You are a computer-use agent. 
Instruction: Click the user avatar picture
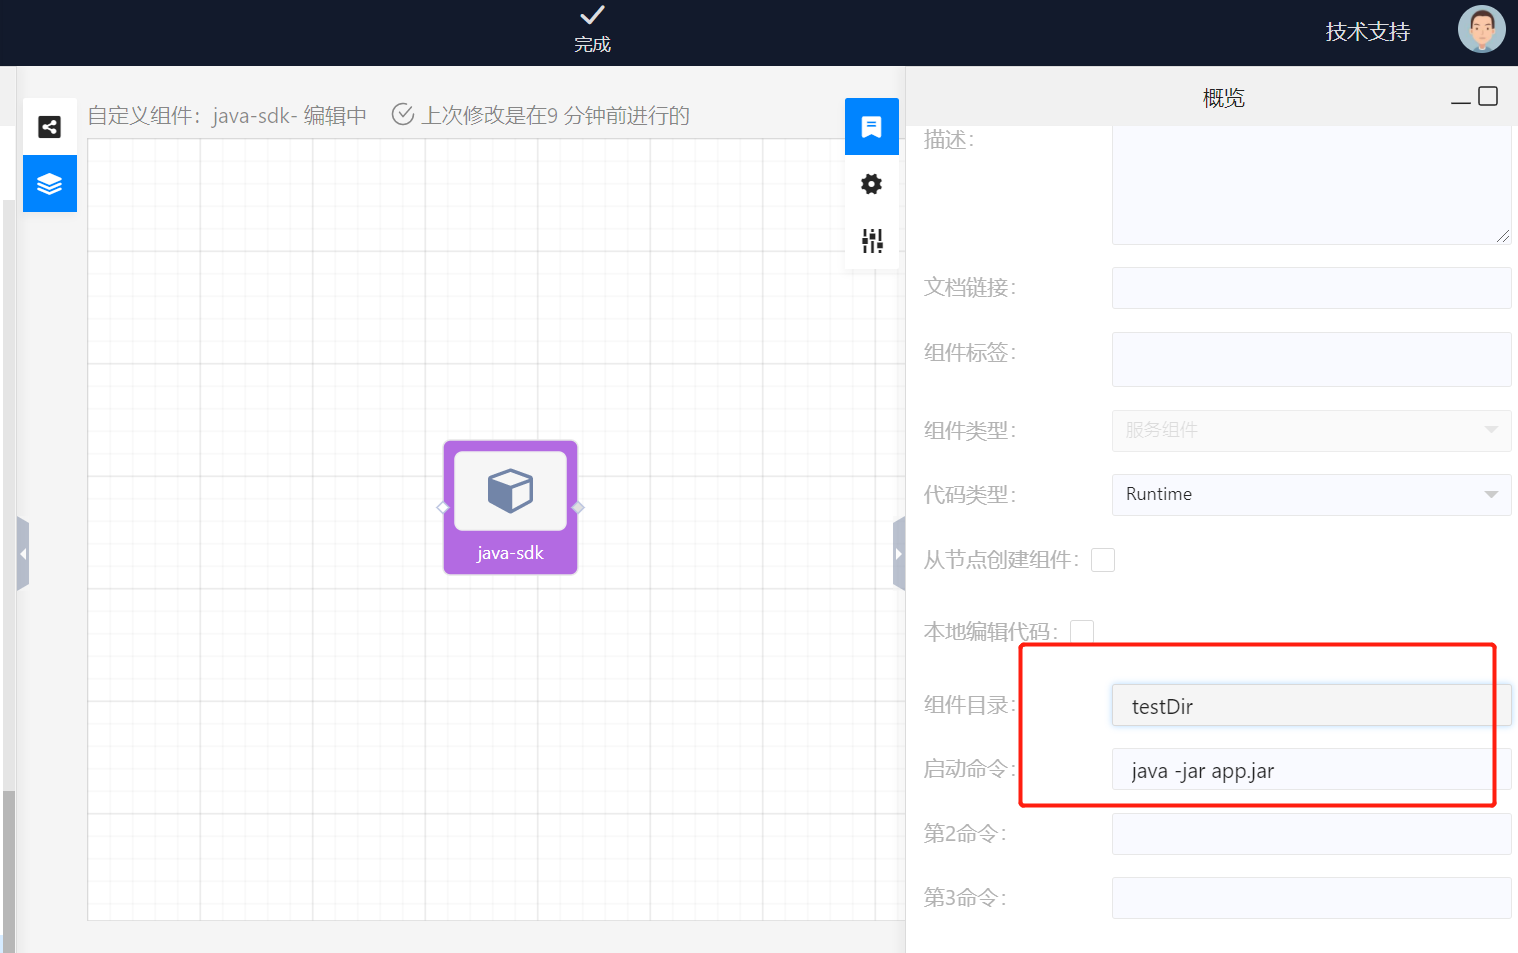tap(1480, 30)
